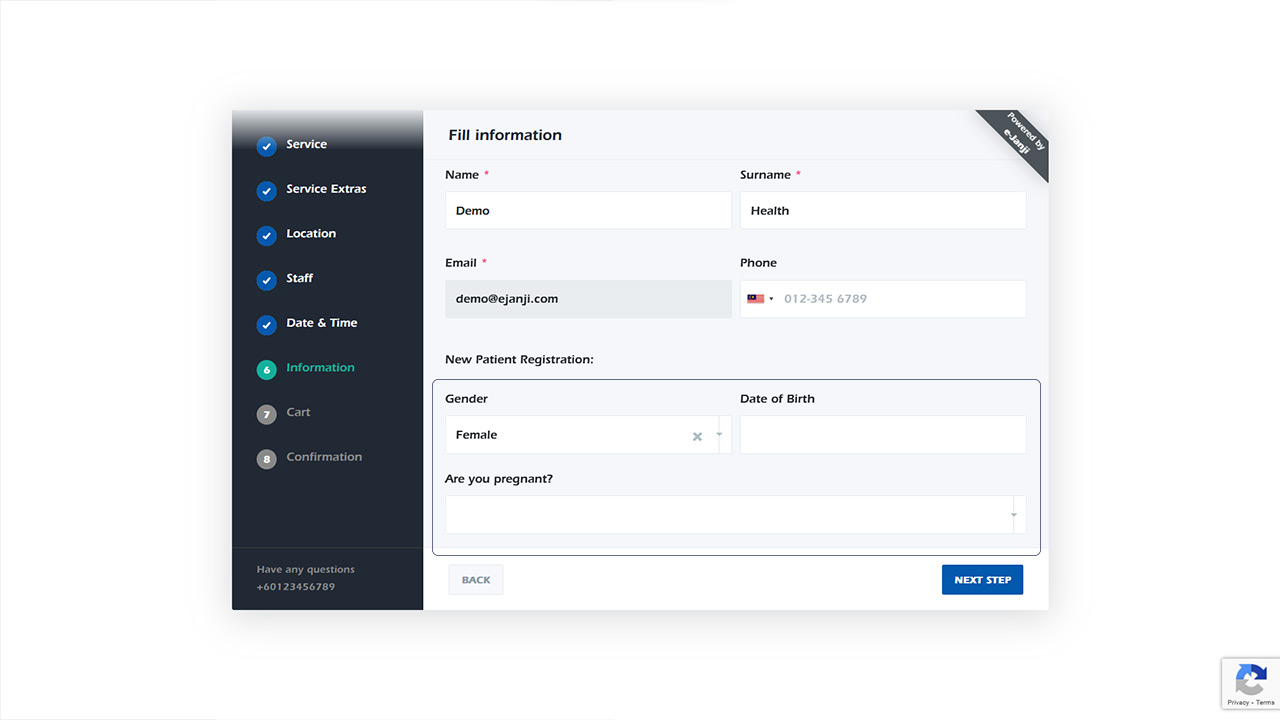The height and width of the screenshot is (720, 1280).
Task: Clear the Female gender selection
Action: [x=697, y=436]
